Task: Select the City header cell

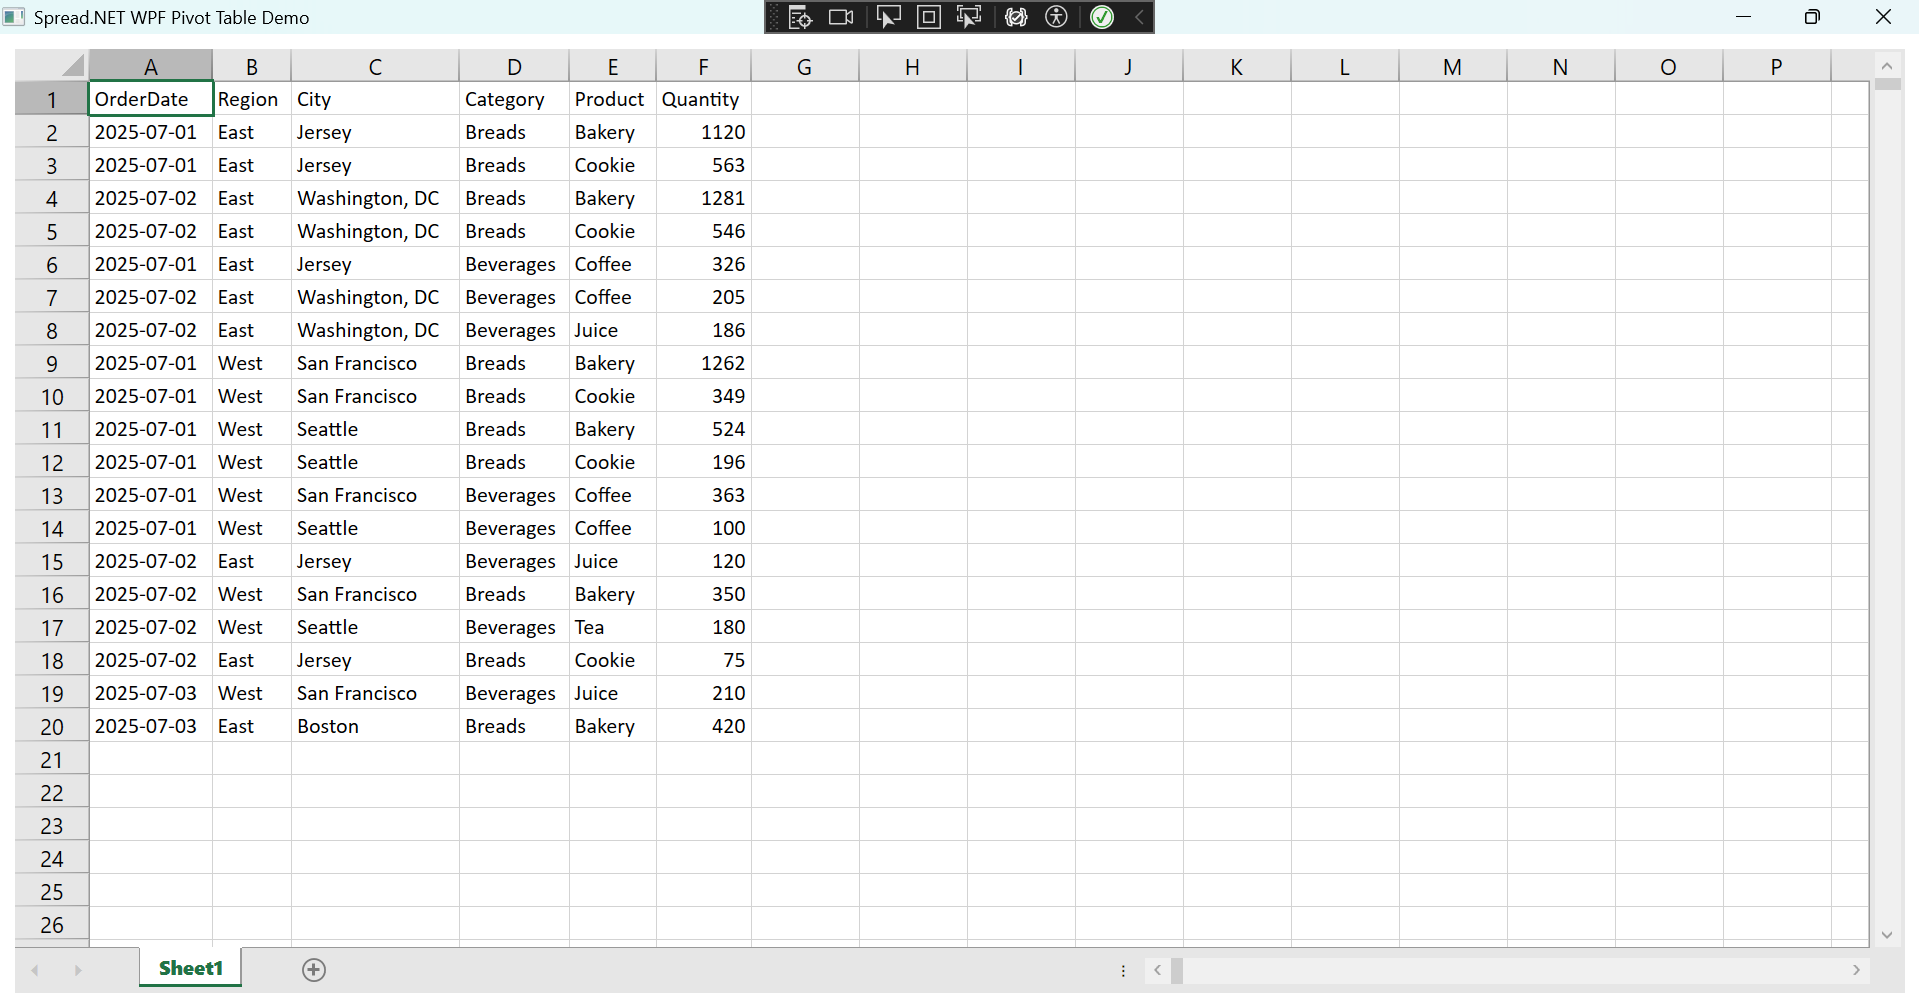Action: click(x=375, y=99)
